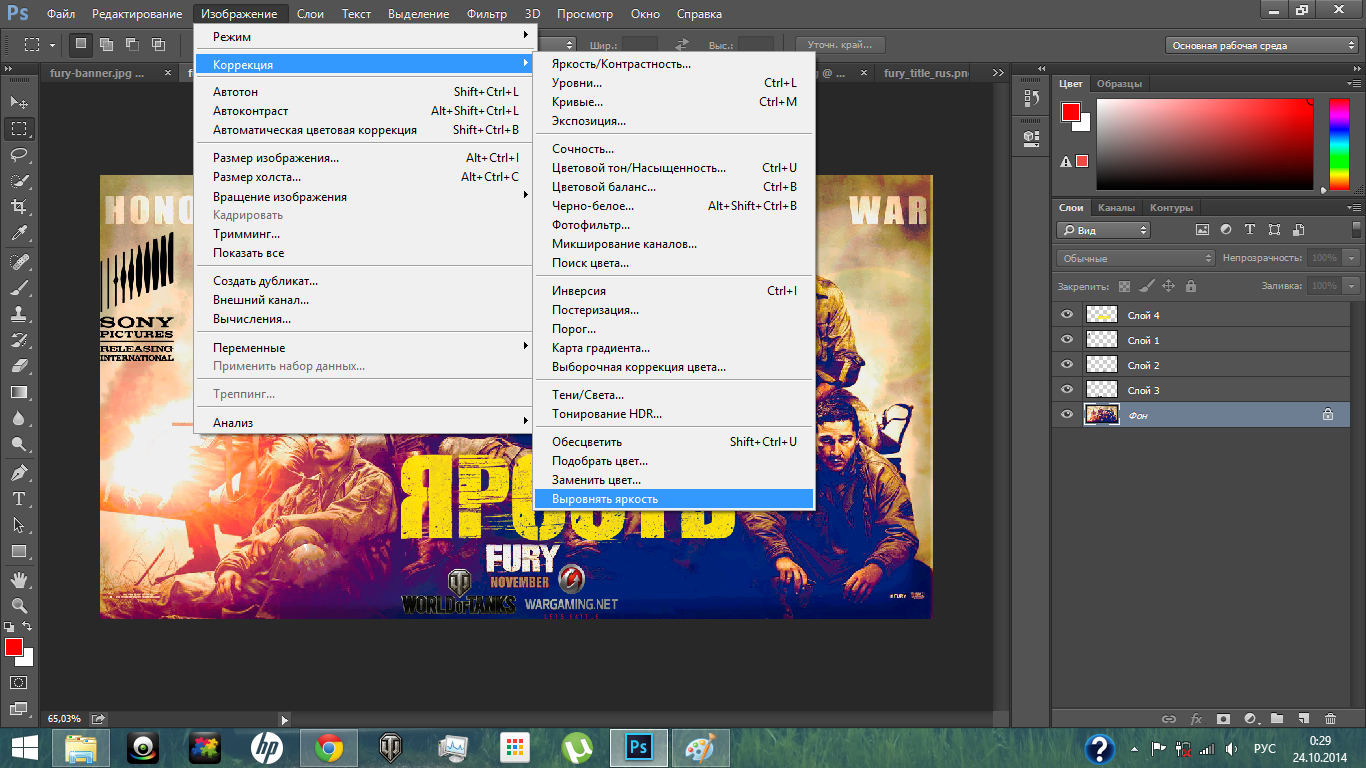Hide layer Слой 1
The height and width of the screenshot is (768, 1366).
[x=1067, y=340]
